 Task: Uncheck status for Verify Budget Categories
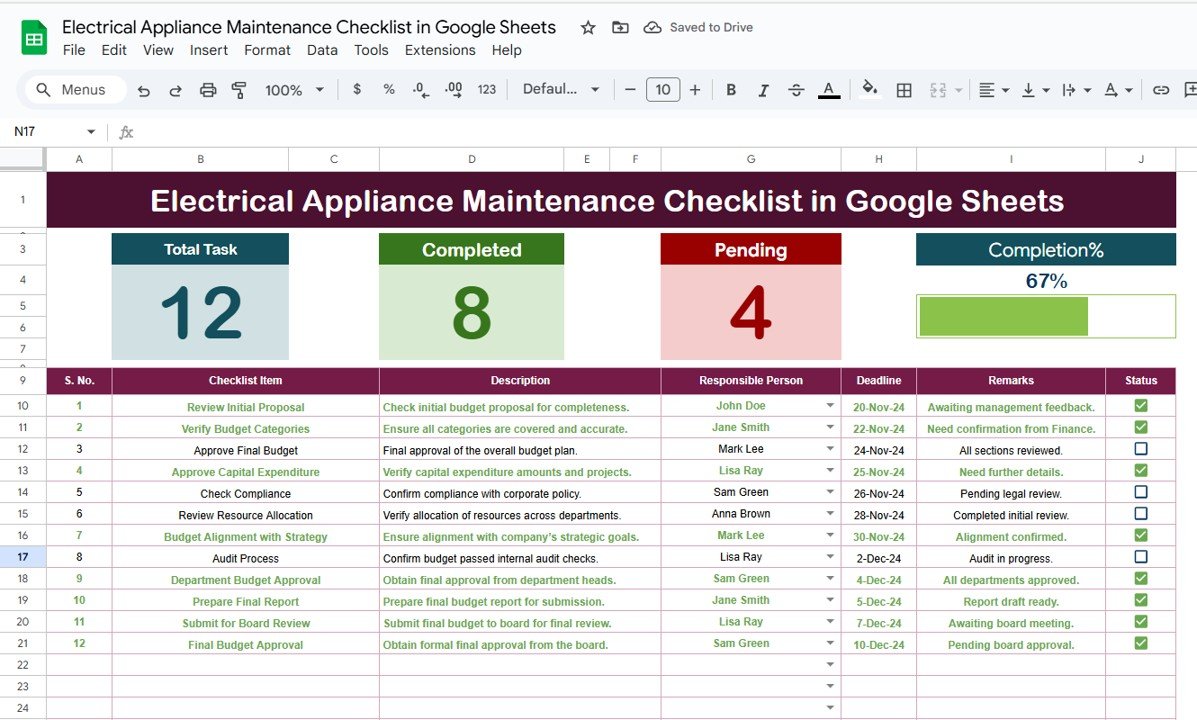[x=1141, y=427]
